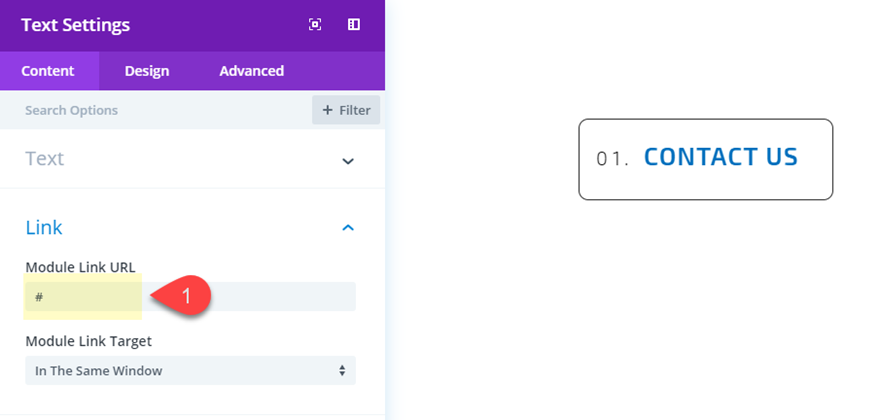Collapse the Link section chevron
The width and height of the screenshot is (880, 420).
coord(348,228)
